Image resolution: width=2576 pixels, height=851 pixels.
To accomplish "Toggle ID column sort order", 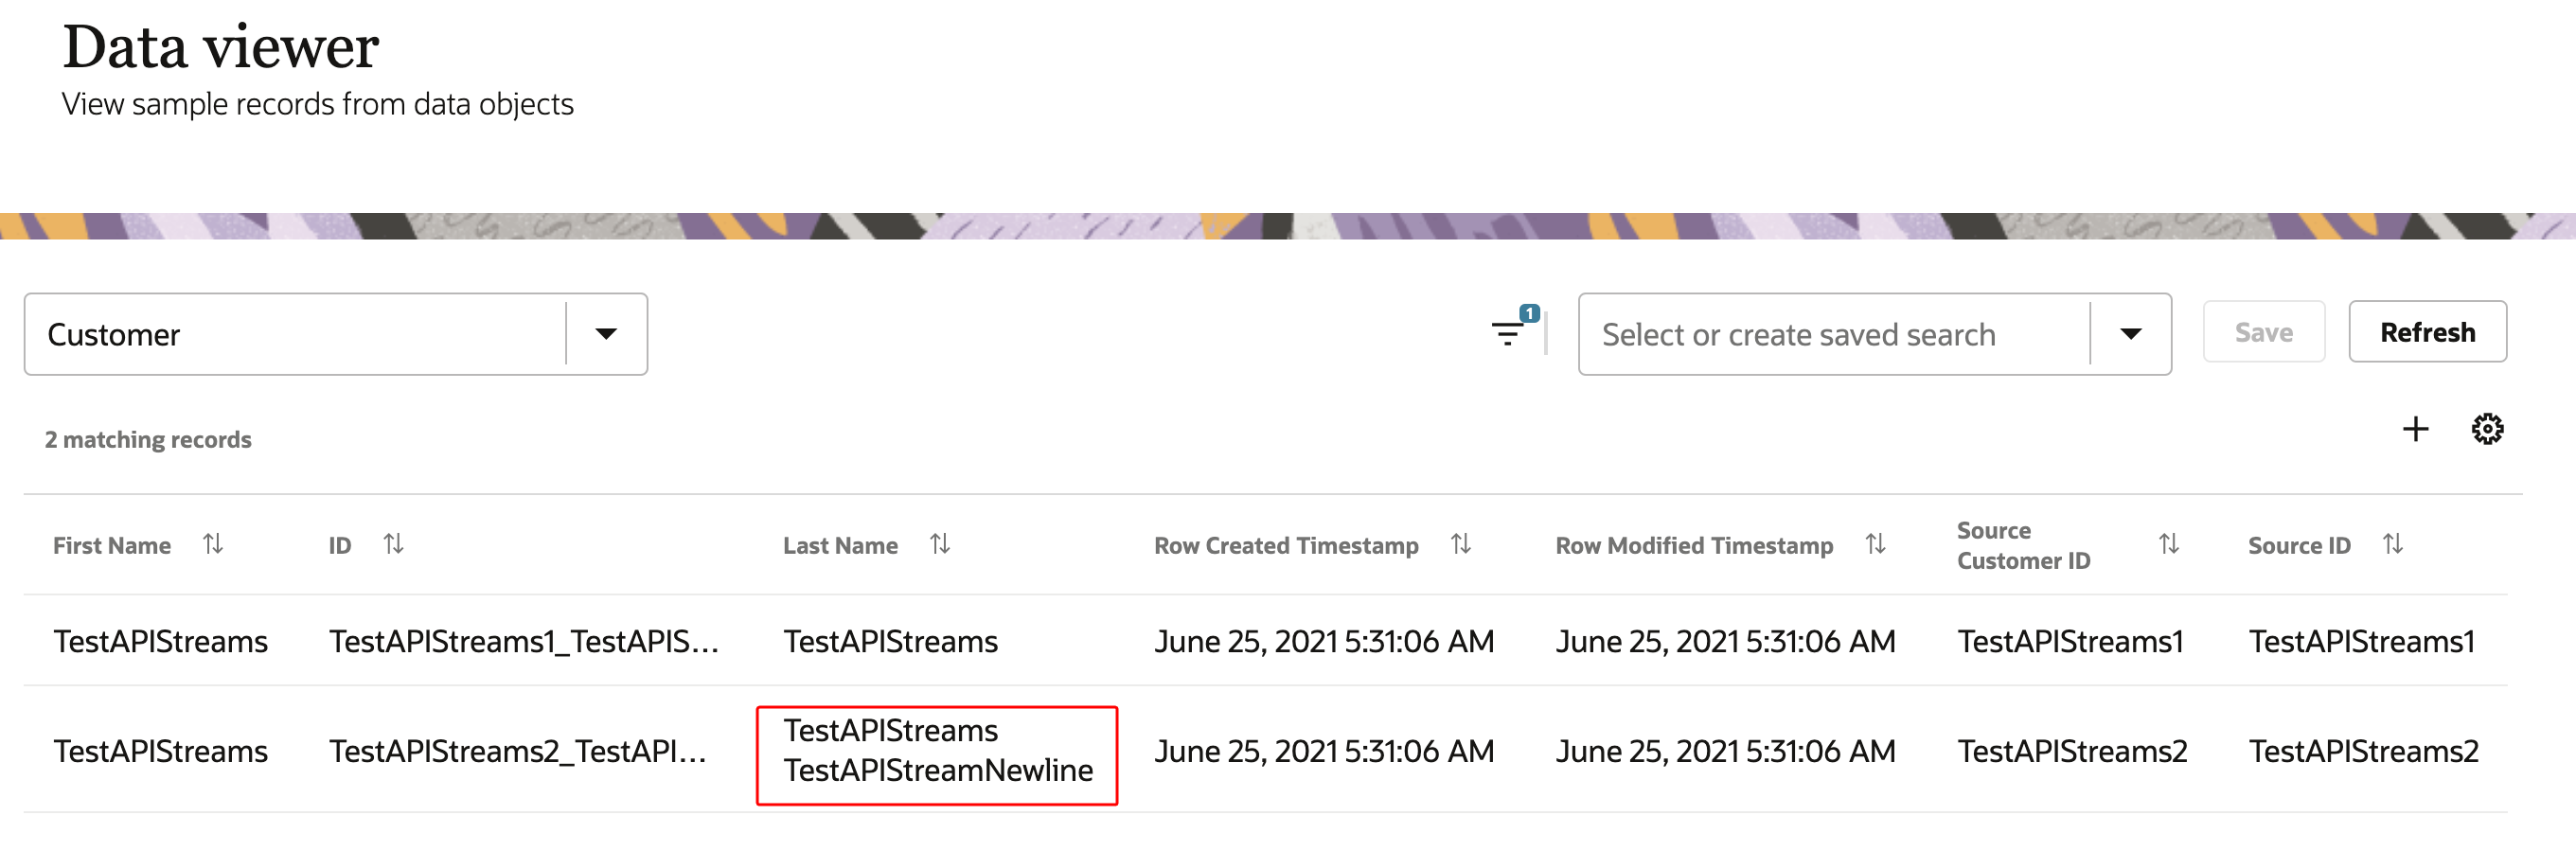I will tap(394, 544).
